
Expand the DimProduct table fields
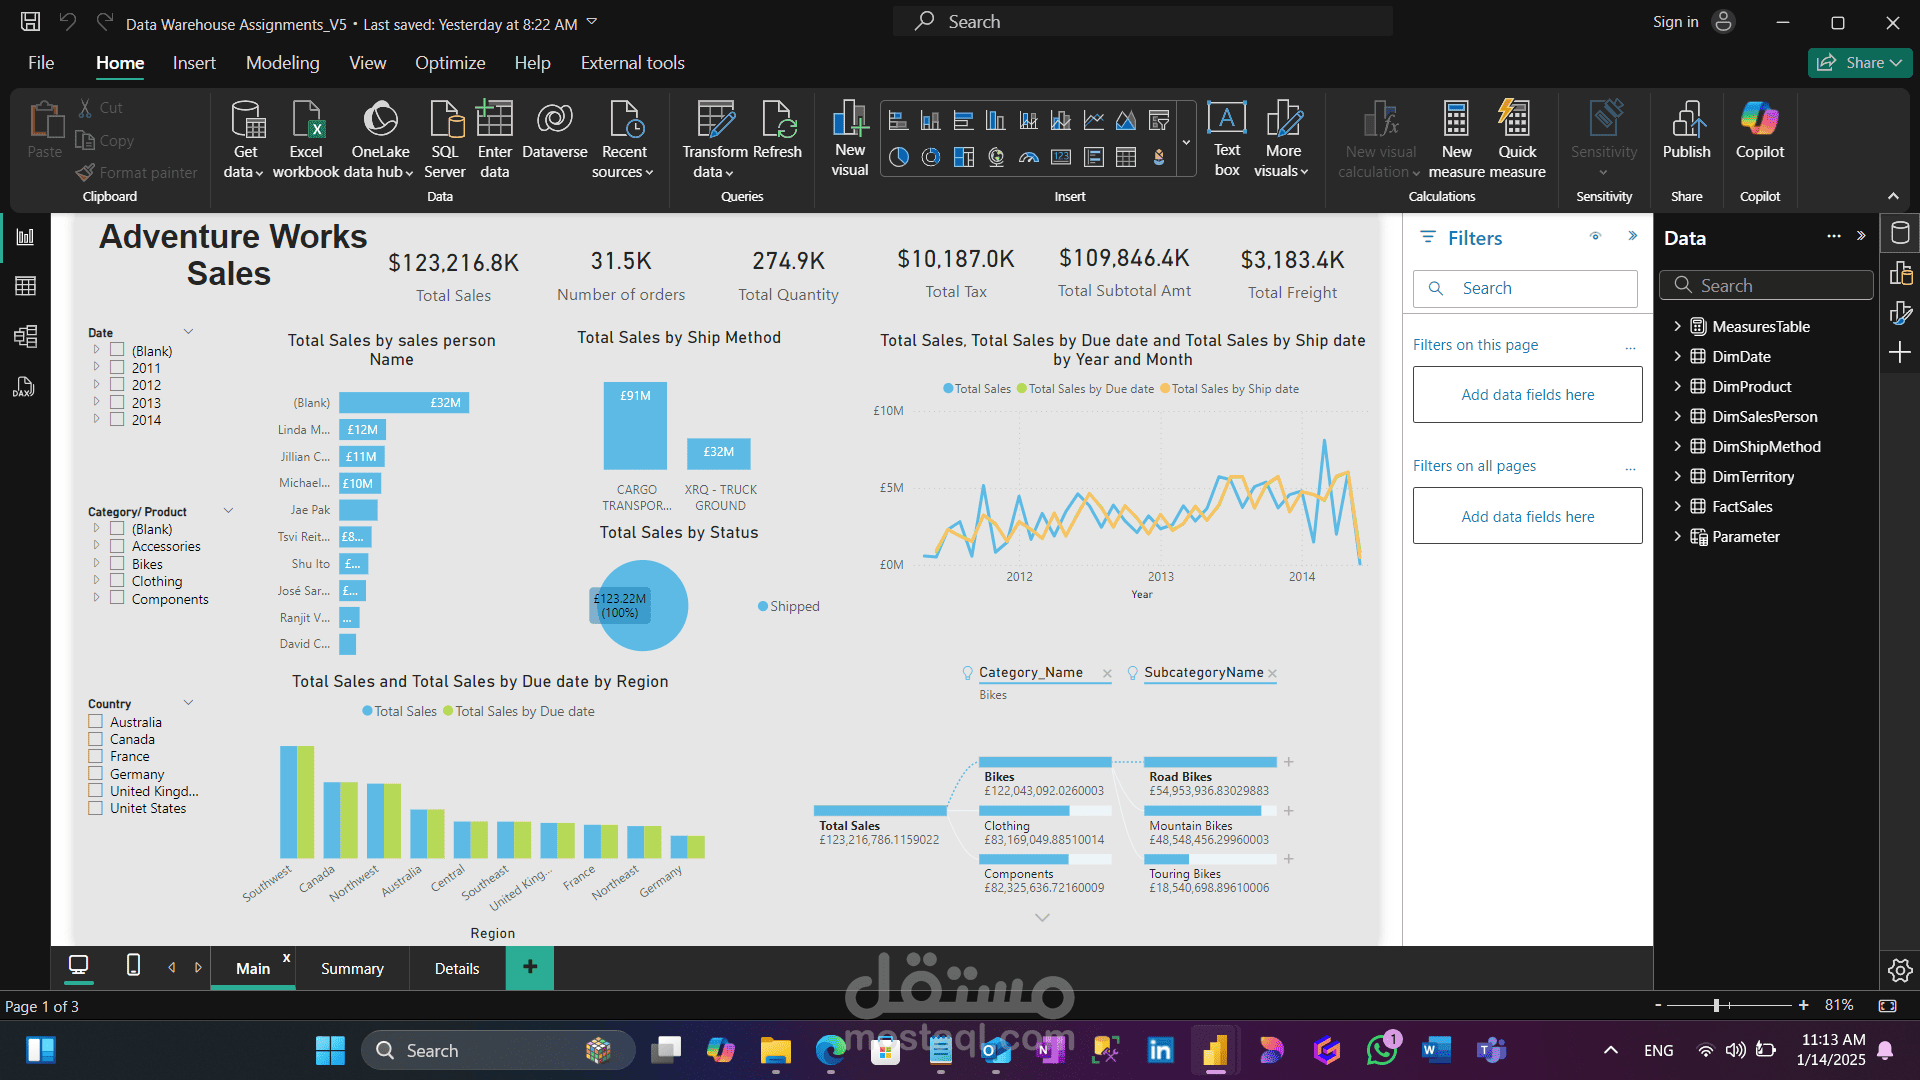pos(1677,386)
